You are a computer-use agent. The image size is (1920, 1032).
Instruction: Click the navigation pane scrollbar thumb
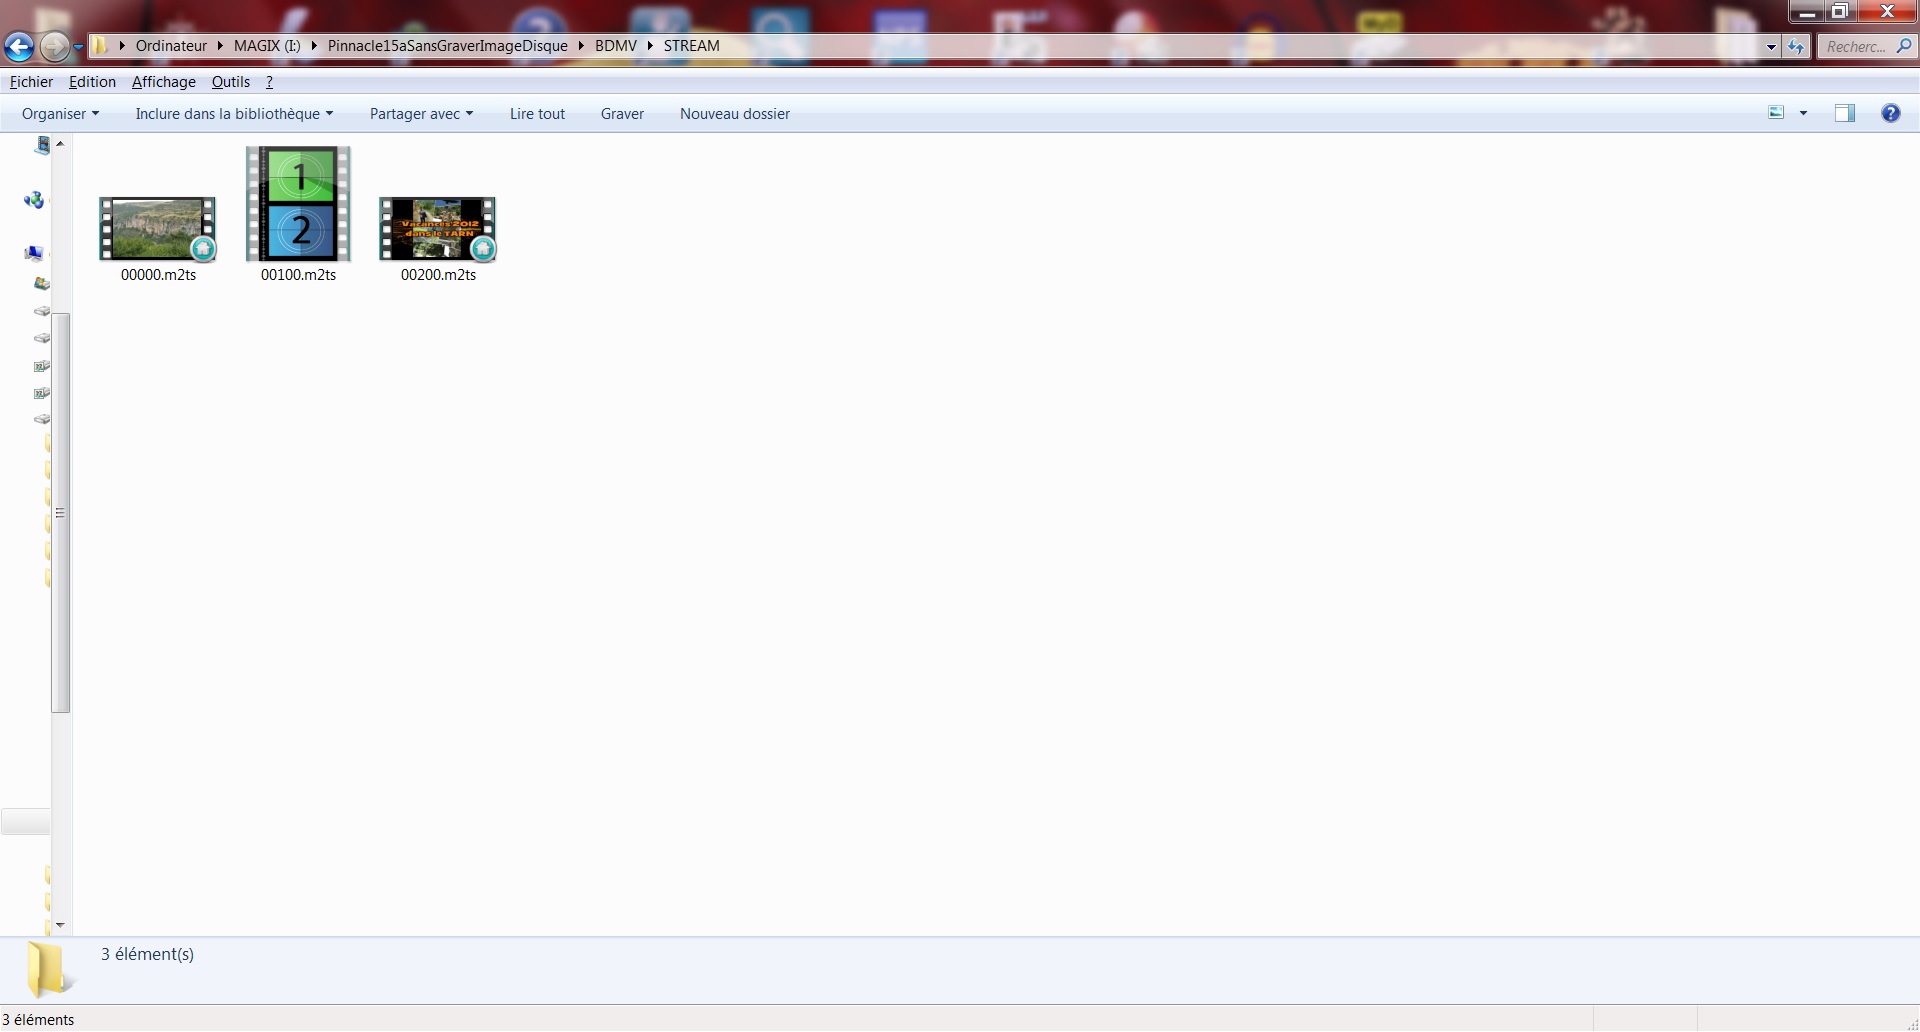60,512
